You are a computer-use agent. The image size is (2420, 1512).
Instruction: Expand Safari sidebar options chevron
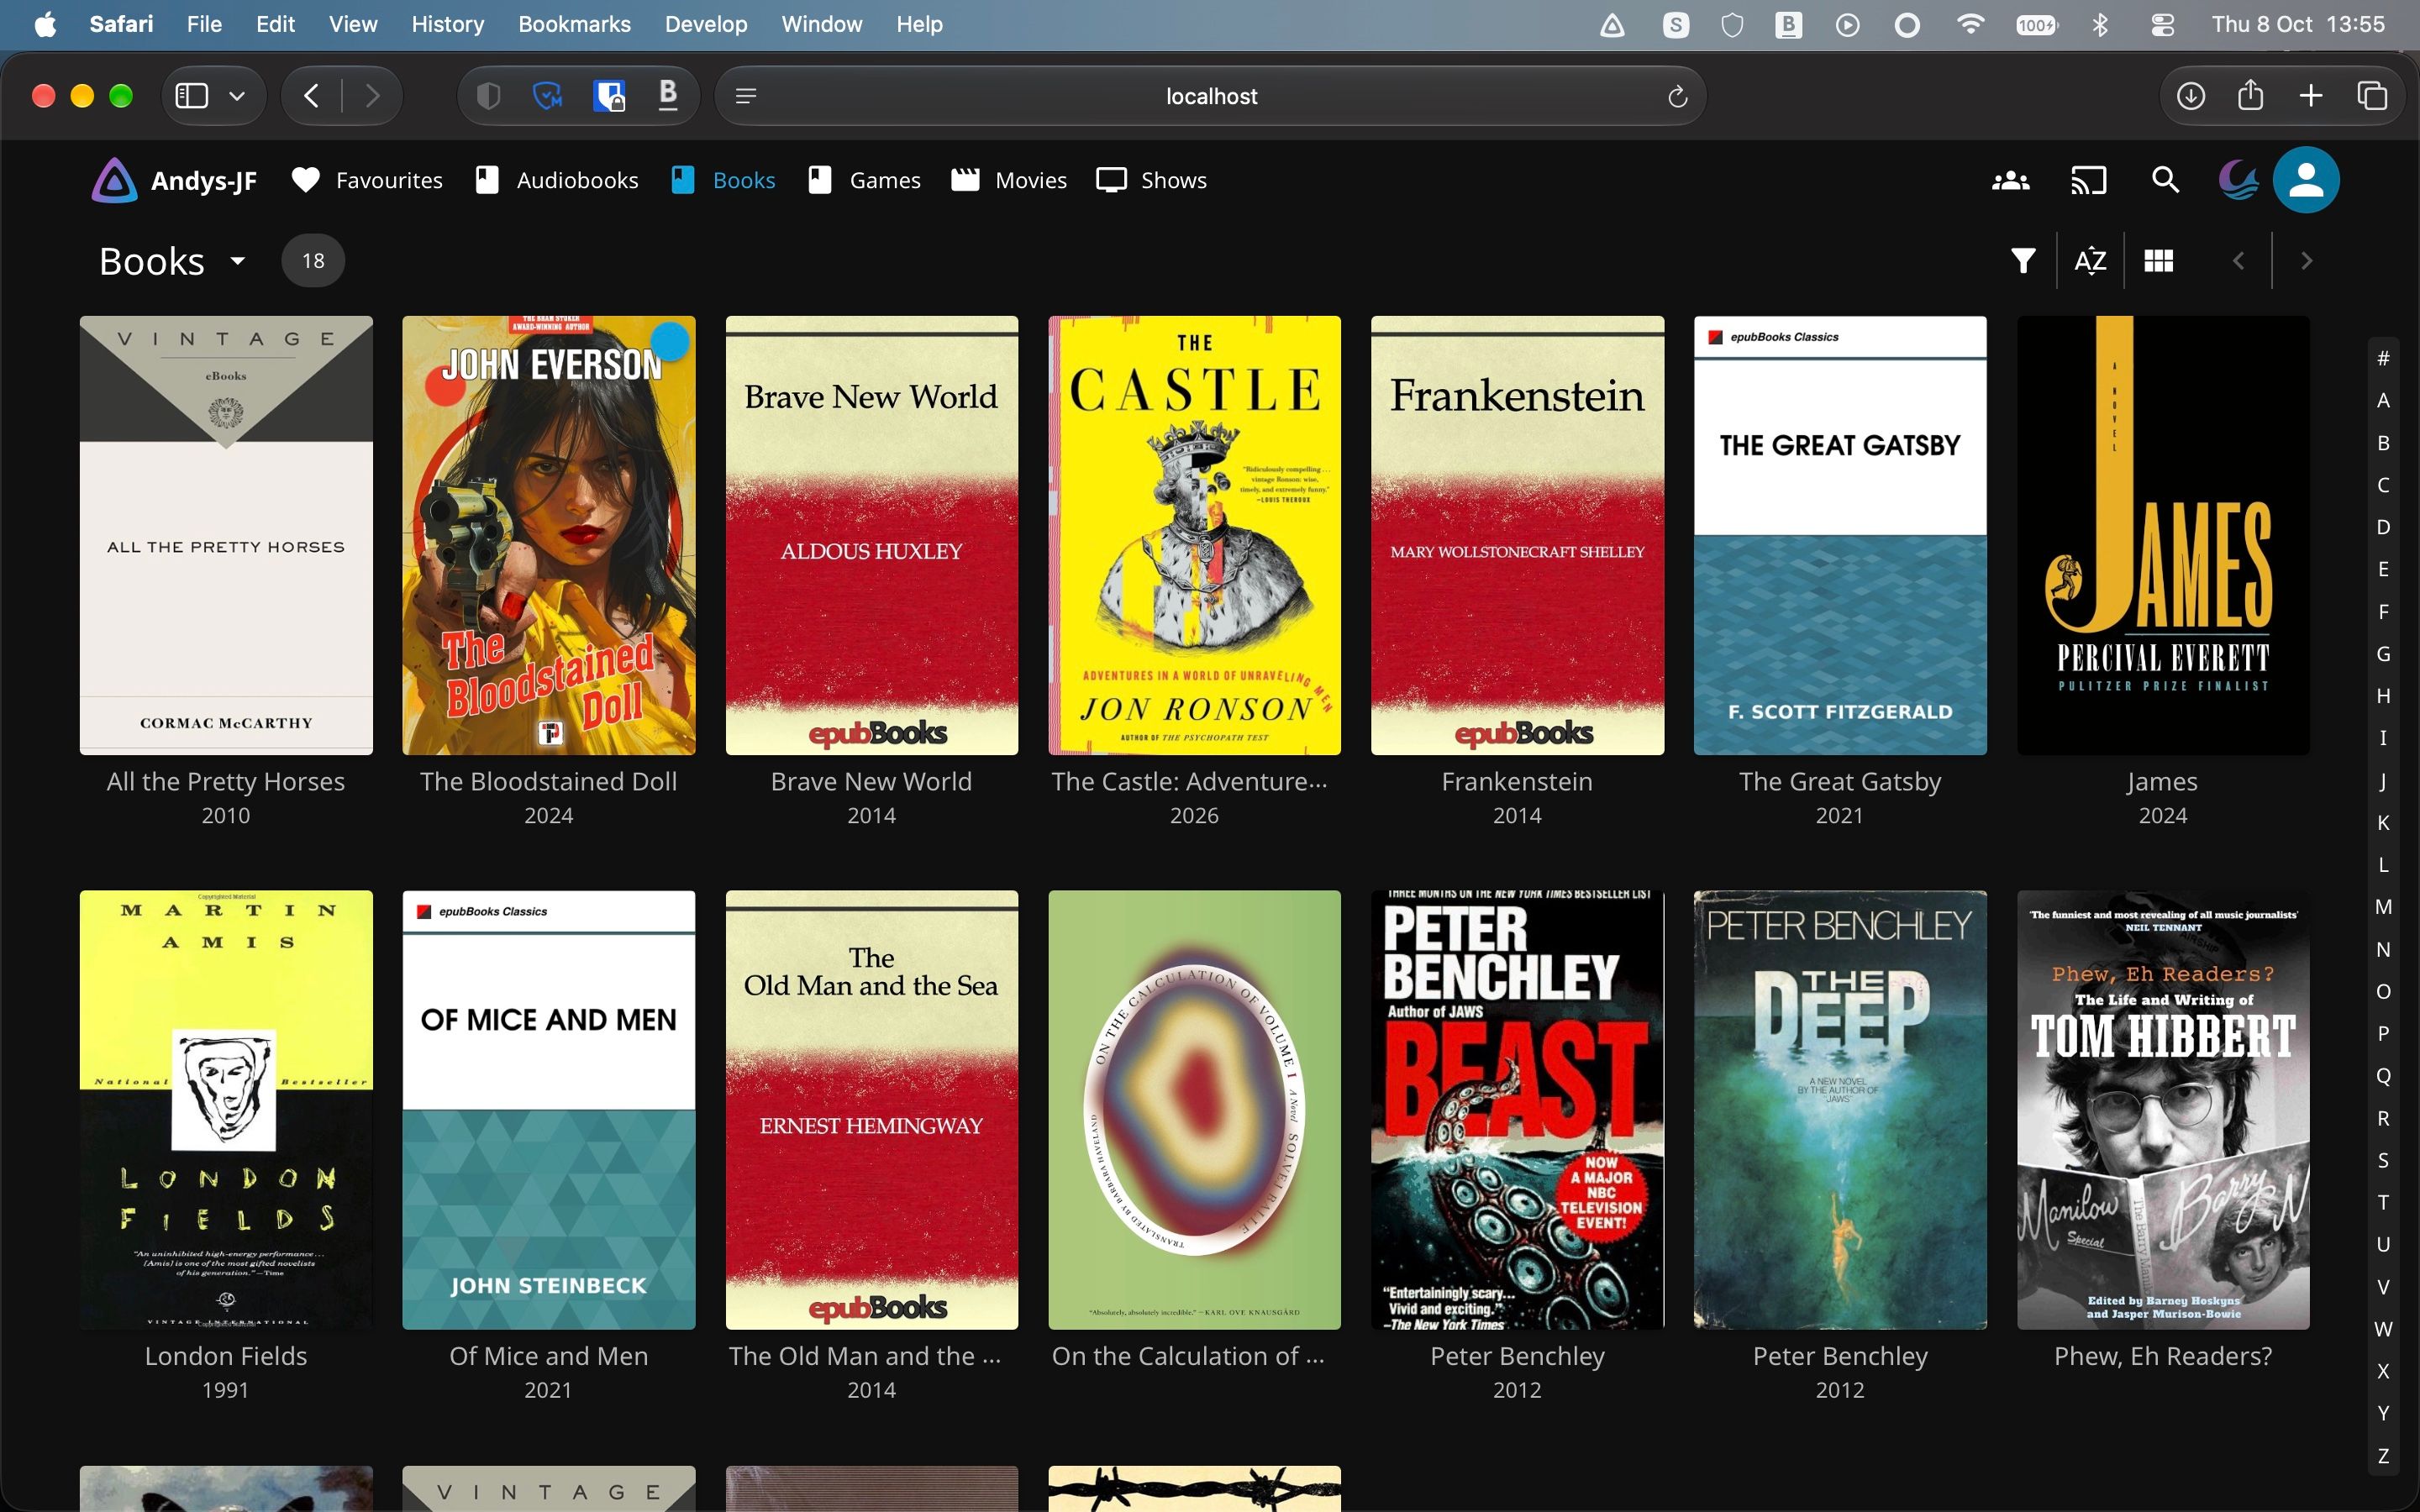(237, 96)
